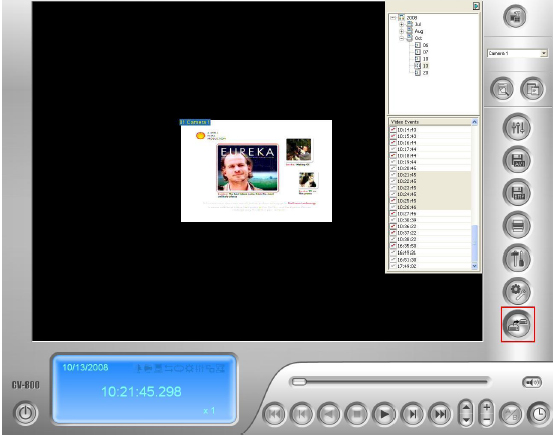Open the print button on the side panel
Screen dimensions: 555x436
pyautogui.click(x=517, y=226)
